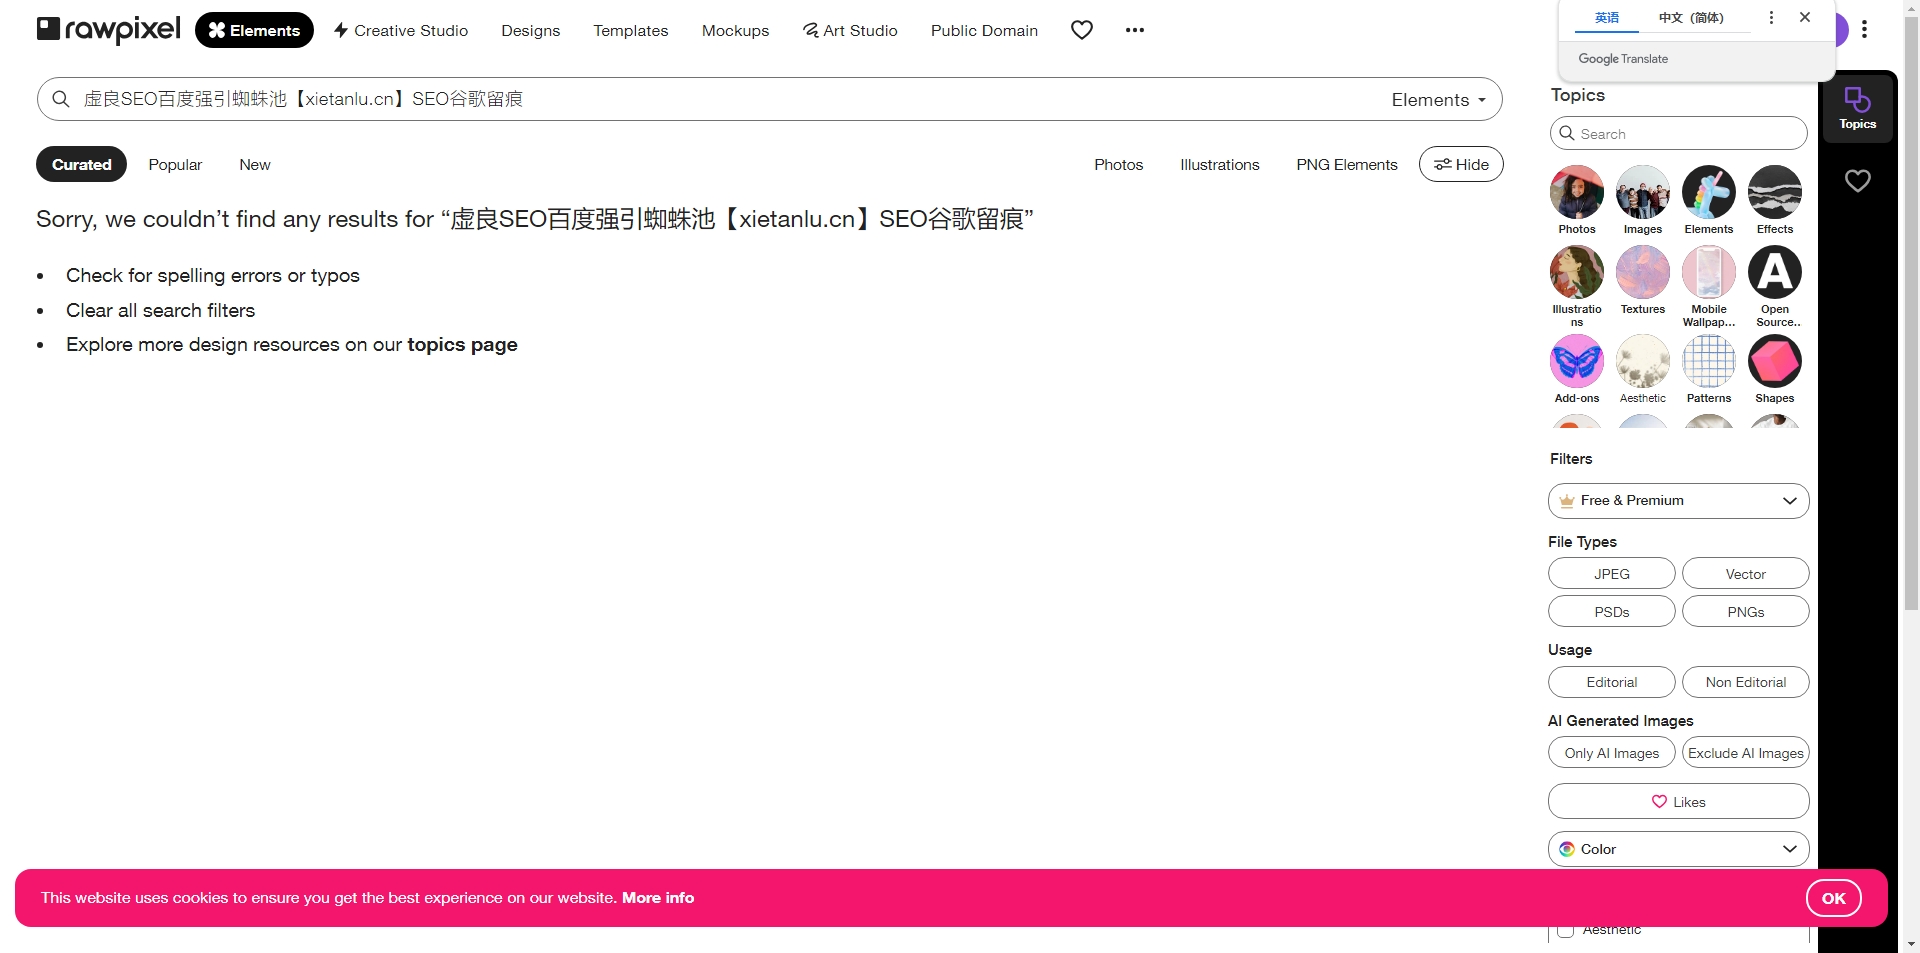1920x953 pixels.
Task: Open Designs in navigation
Action: click(530, 30)
